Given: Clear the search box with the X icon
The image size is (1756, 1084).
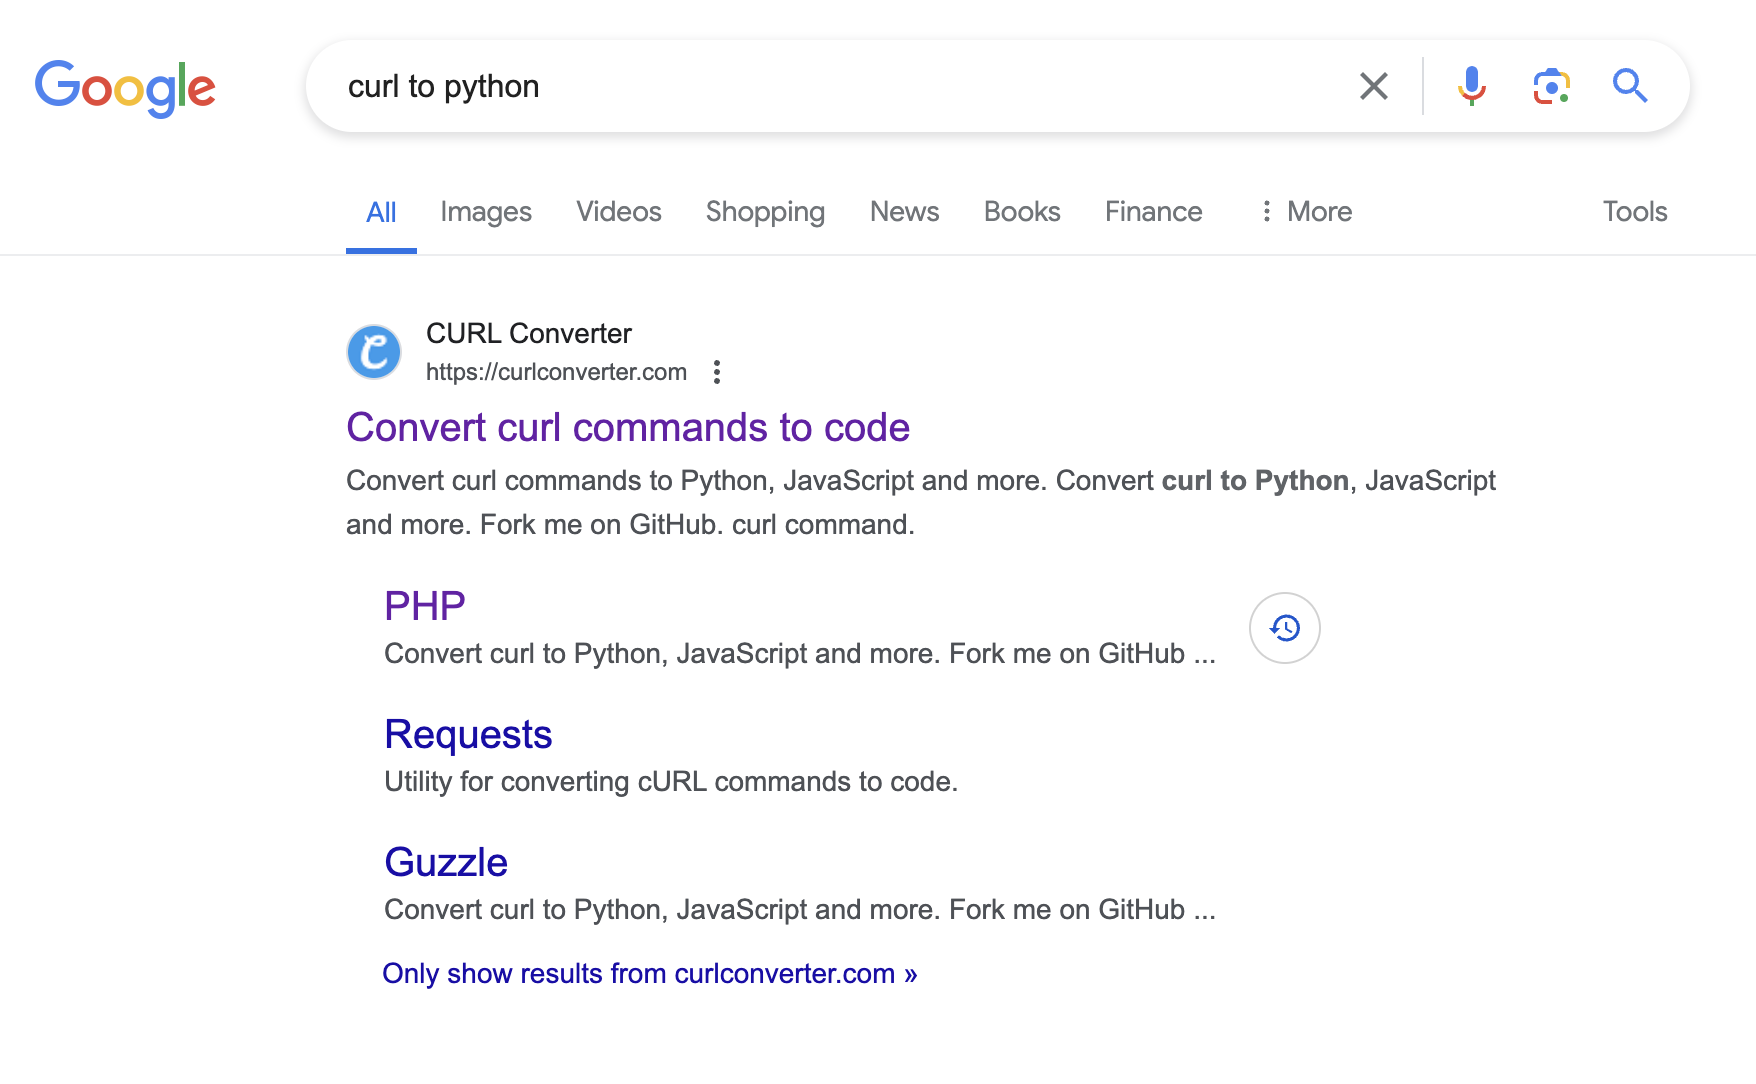Looking at the screenshot, I should click(x=1374, y=86).
